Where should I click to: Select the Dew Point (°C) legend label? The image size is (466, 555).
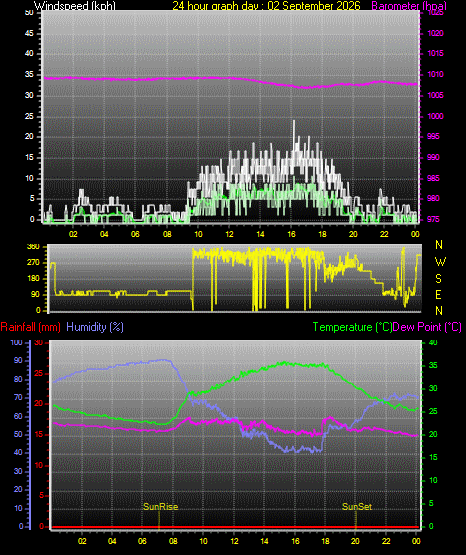coord(427,327)
